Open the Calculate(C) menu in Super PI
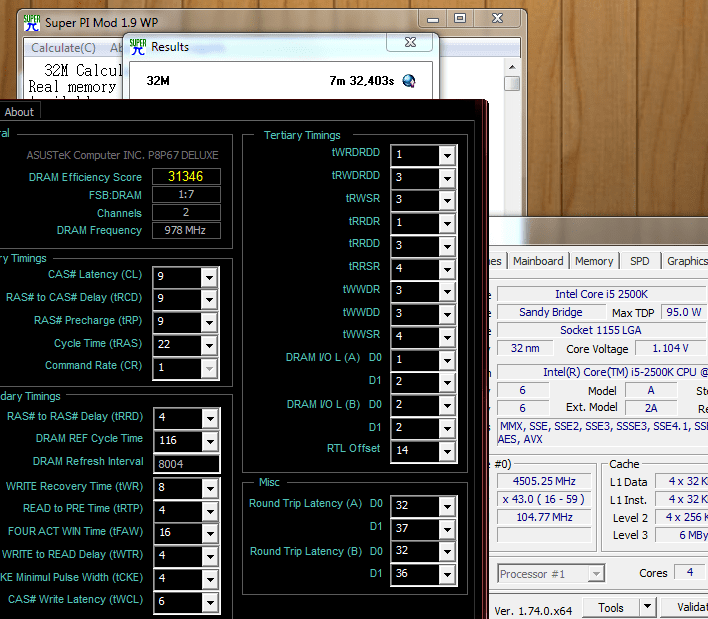The width and height of the screenshot is (708, 619). [63, 48]
